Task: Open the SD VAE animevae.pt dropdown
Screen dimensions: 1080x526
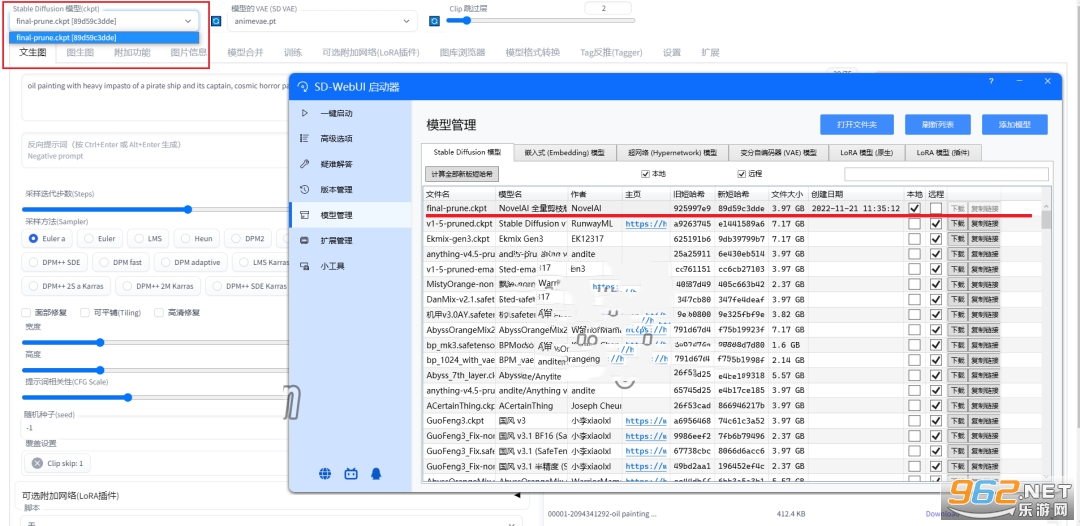Action: 323,21
